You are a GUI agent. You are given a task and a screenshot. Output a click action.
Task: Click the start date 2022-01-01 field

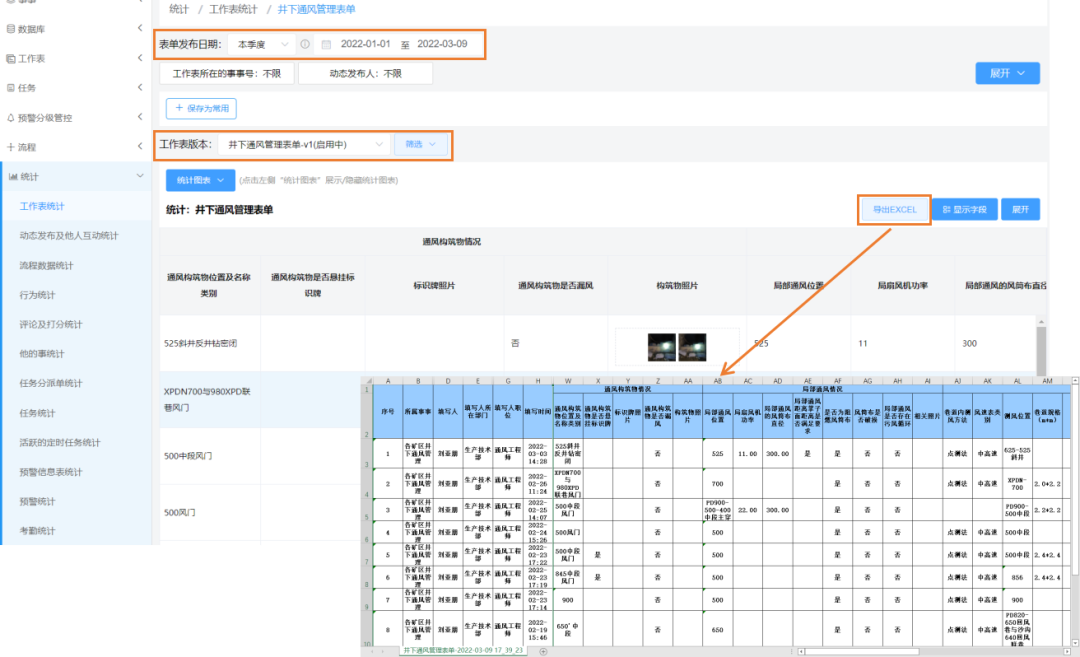tap(365, 45)
